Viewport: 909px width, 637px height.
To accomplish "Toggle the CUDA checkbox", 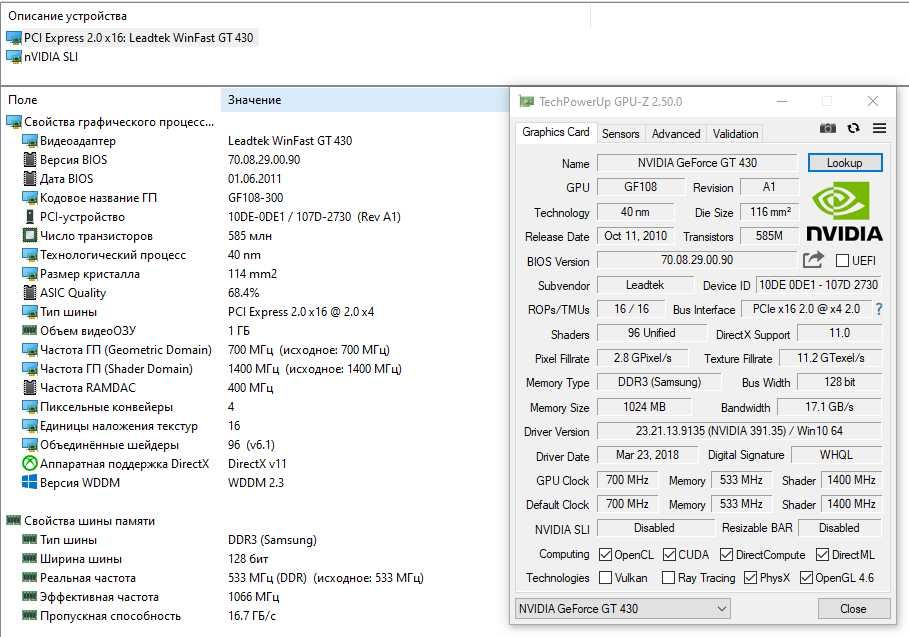I will (x=669, y=555).
